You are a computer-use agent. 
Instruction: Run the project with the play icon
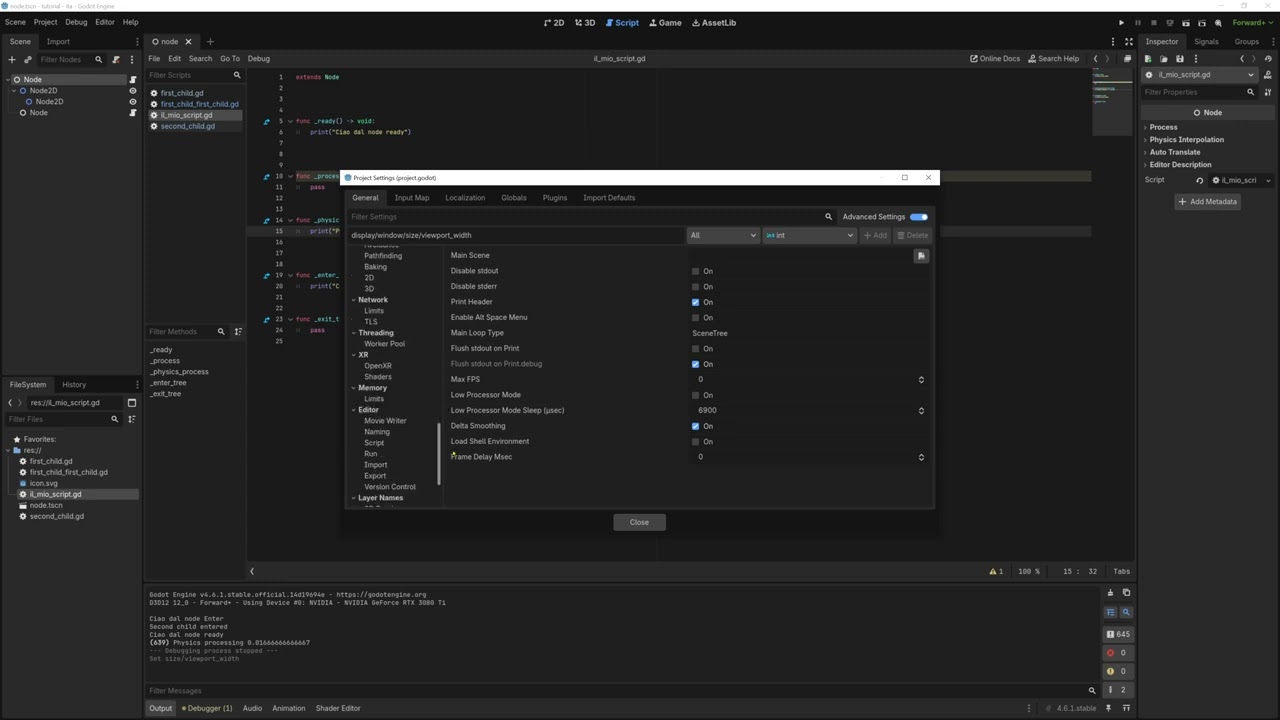(1121, 22)
